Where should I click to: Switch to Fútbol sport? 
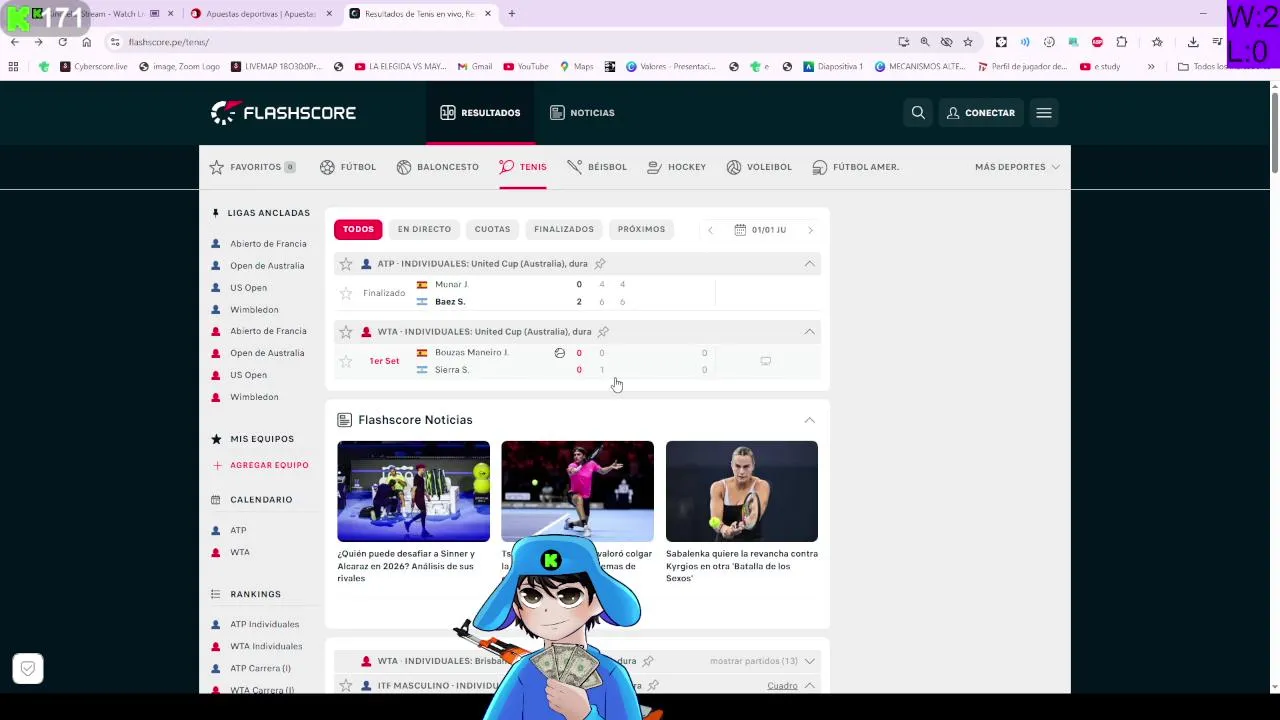pyautogui.click(x=348, y=167)
